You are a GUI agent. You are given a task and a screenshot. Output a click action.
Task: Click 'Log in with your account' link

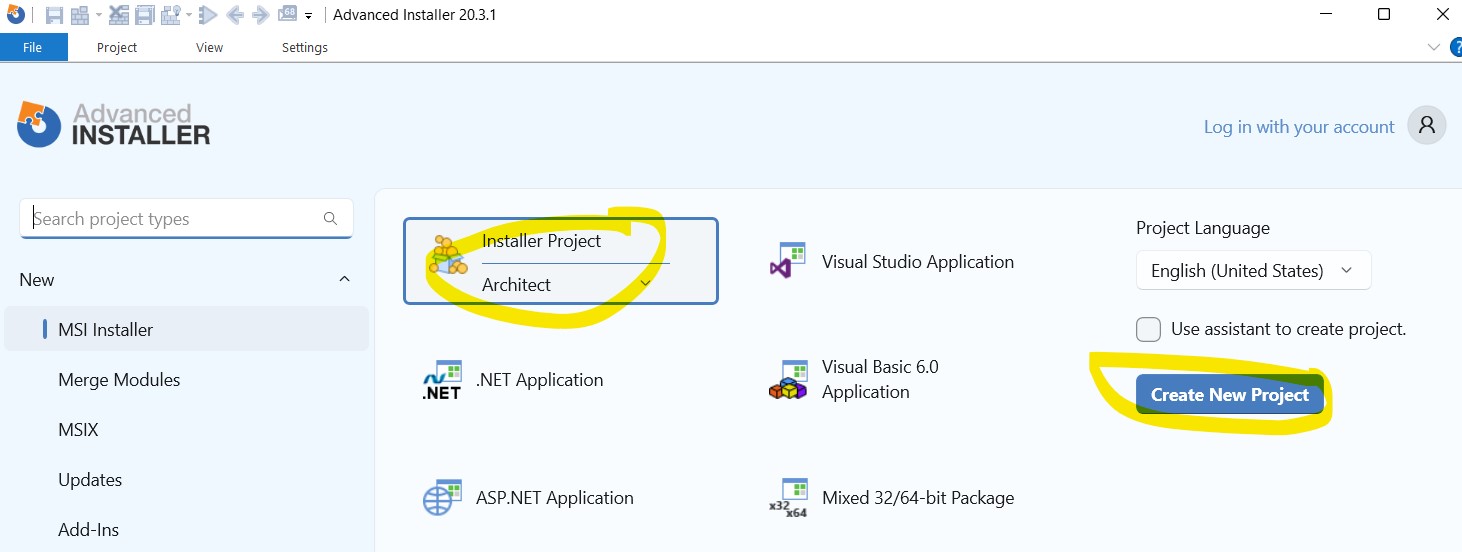[1298, 127]
